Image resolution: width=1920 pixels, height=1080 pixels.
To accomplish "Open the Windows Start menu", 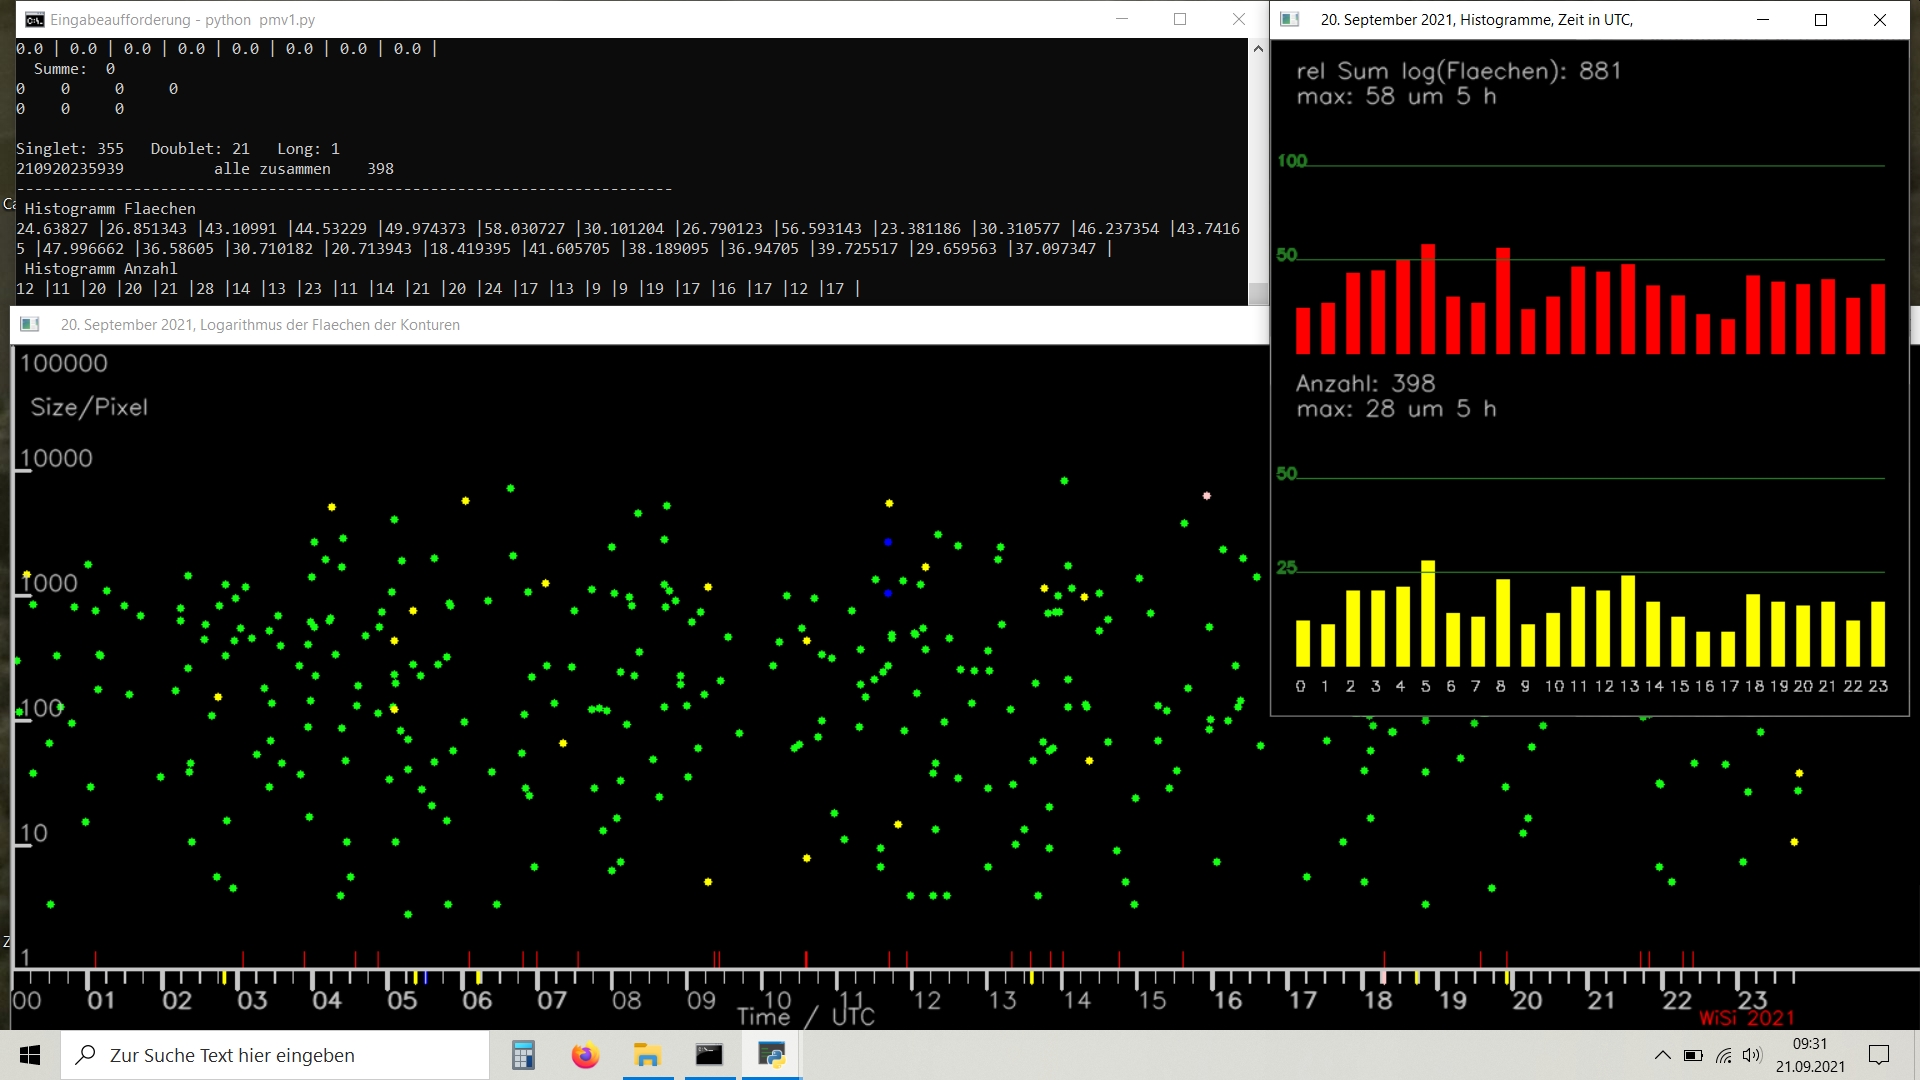I will point(30,1055).
